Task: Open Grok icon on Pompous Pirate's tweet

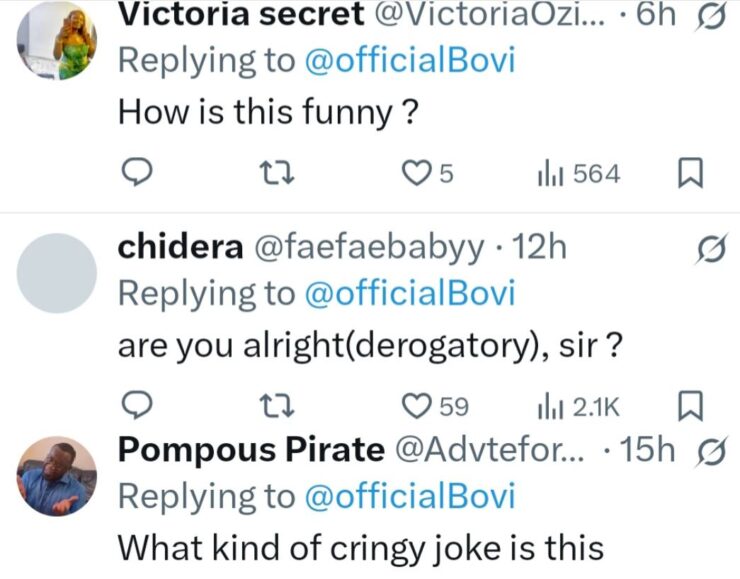Action: 708,453
